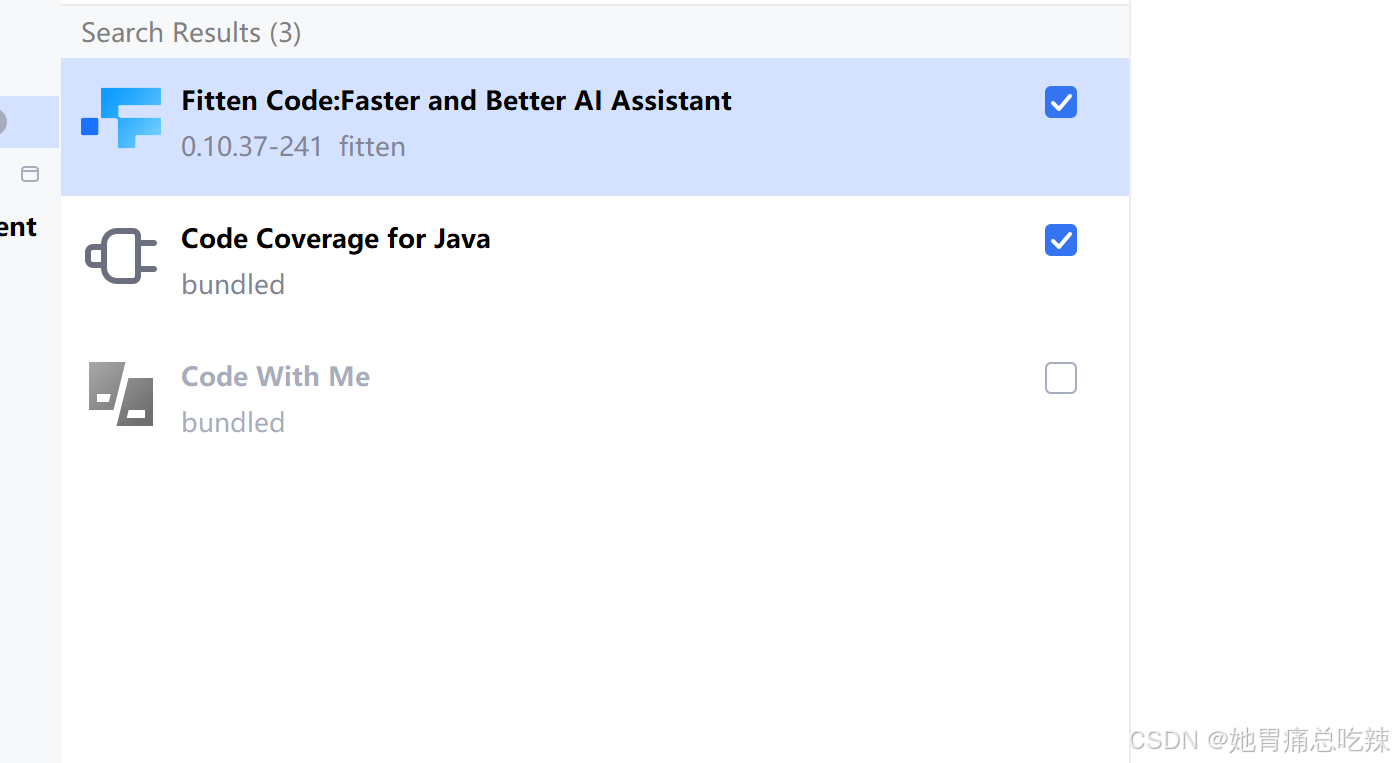This screenshot has height=763, width=1394.
Task: Click the small window icon in left sidebar
Action: click(30, 174)
